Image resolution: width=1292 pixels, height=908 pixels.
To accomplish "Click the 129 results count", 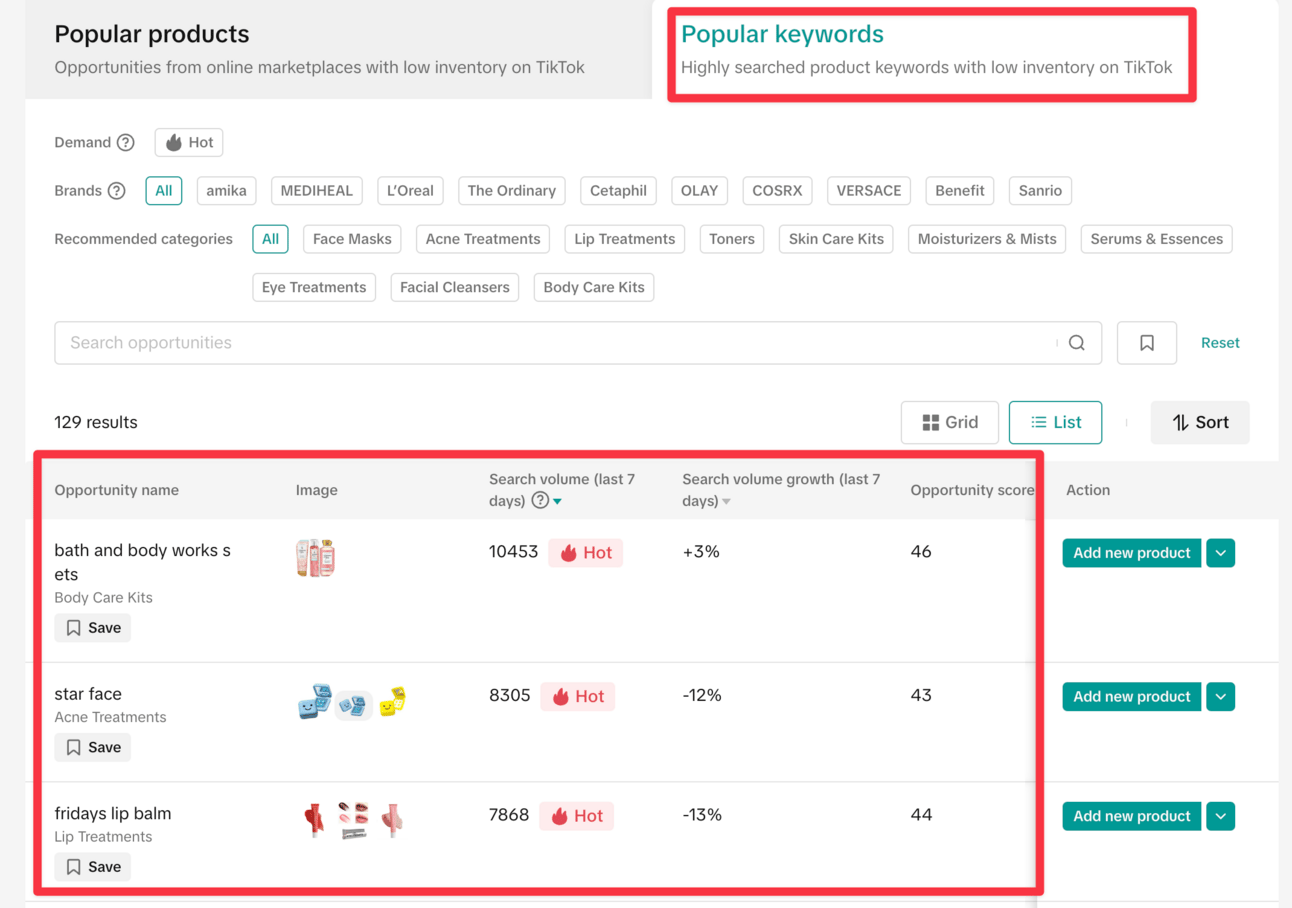I will (96, 422).
